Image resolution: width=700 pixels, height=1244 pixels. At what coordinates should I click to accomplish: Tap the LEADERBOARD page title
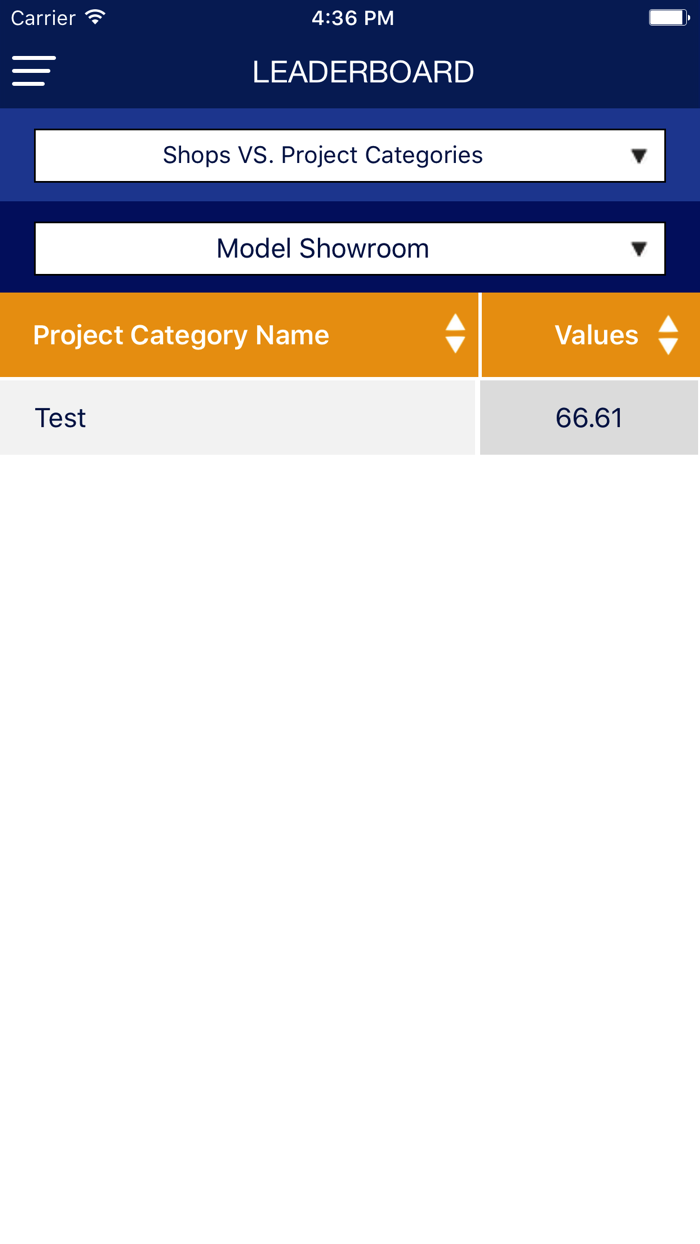pyautogui.click(x=363, y=72)
